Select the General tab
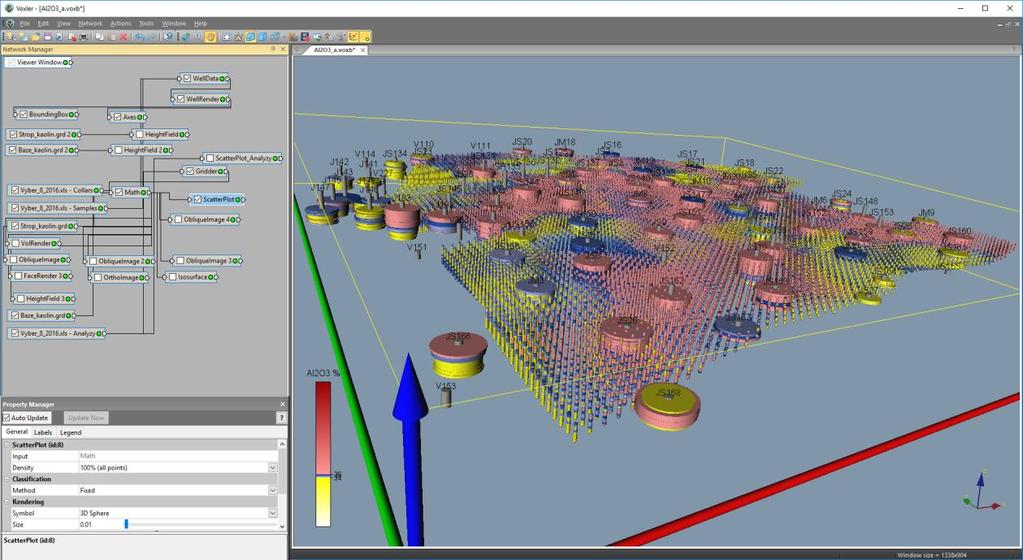 (x=16, y=431)
